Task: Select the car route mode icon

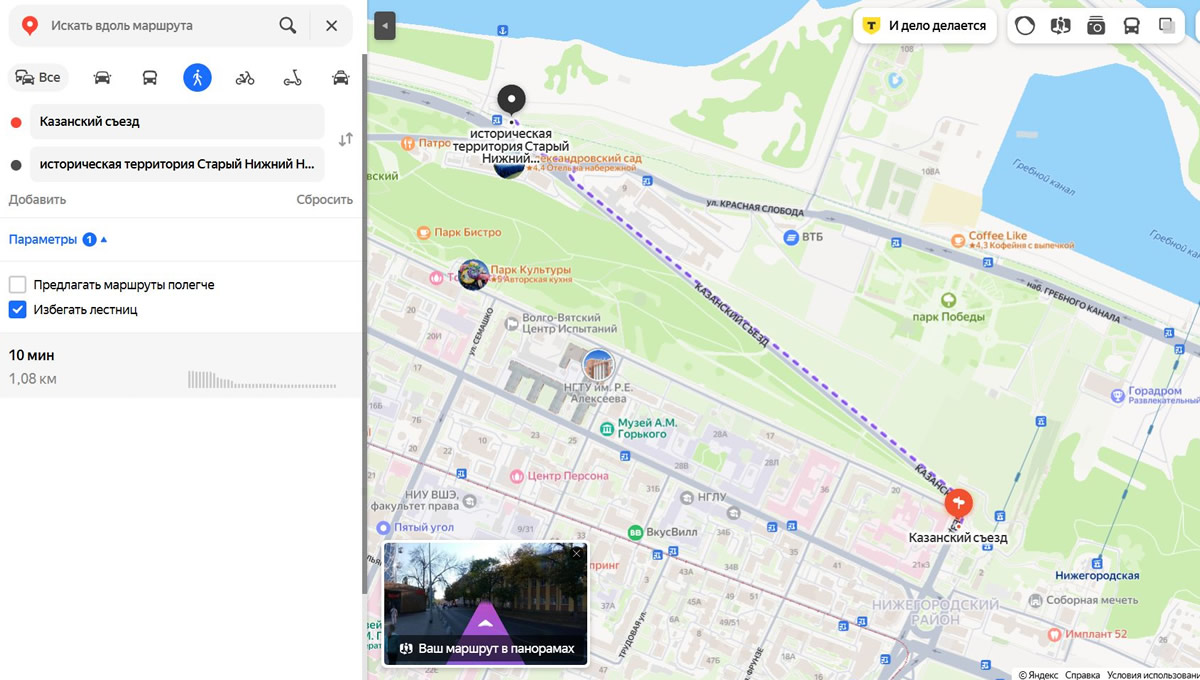Action: [102, 78]
